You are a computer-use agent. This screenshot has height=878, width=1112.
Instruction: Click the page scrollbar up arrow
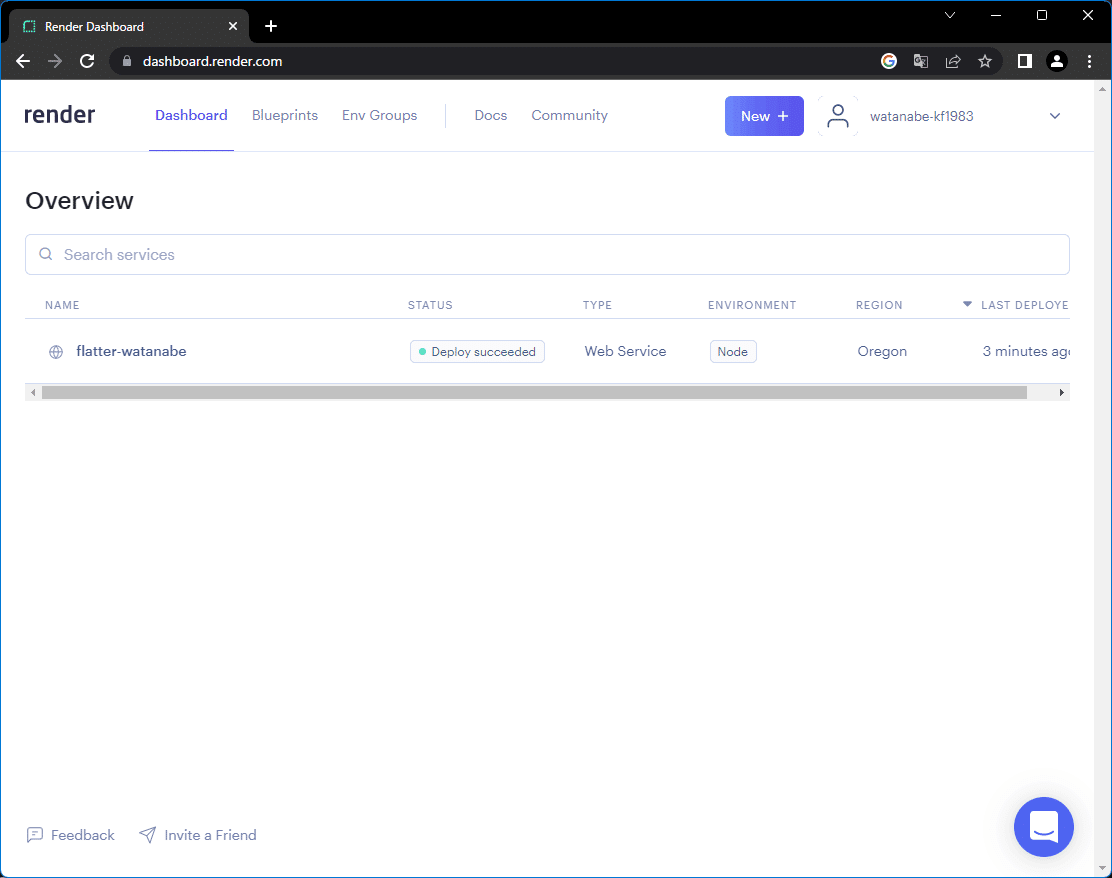1103,89
